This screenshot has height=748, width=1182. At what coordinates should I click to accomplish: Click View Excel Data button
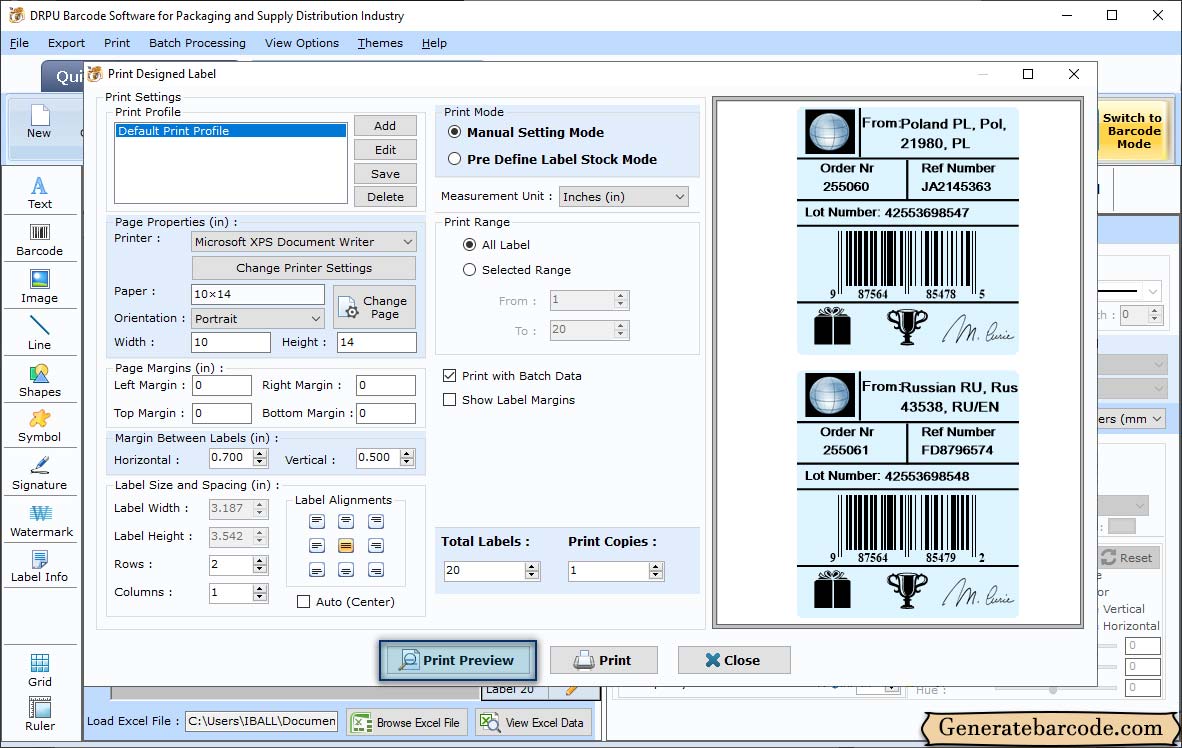pyautogui.click(x=532, y=722)
